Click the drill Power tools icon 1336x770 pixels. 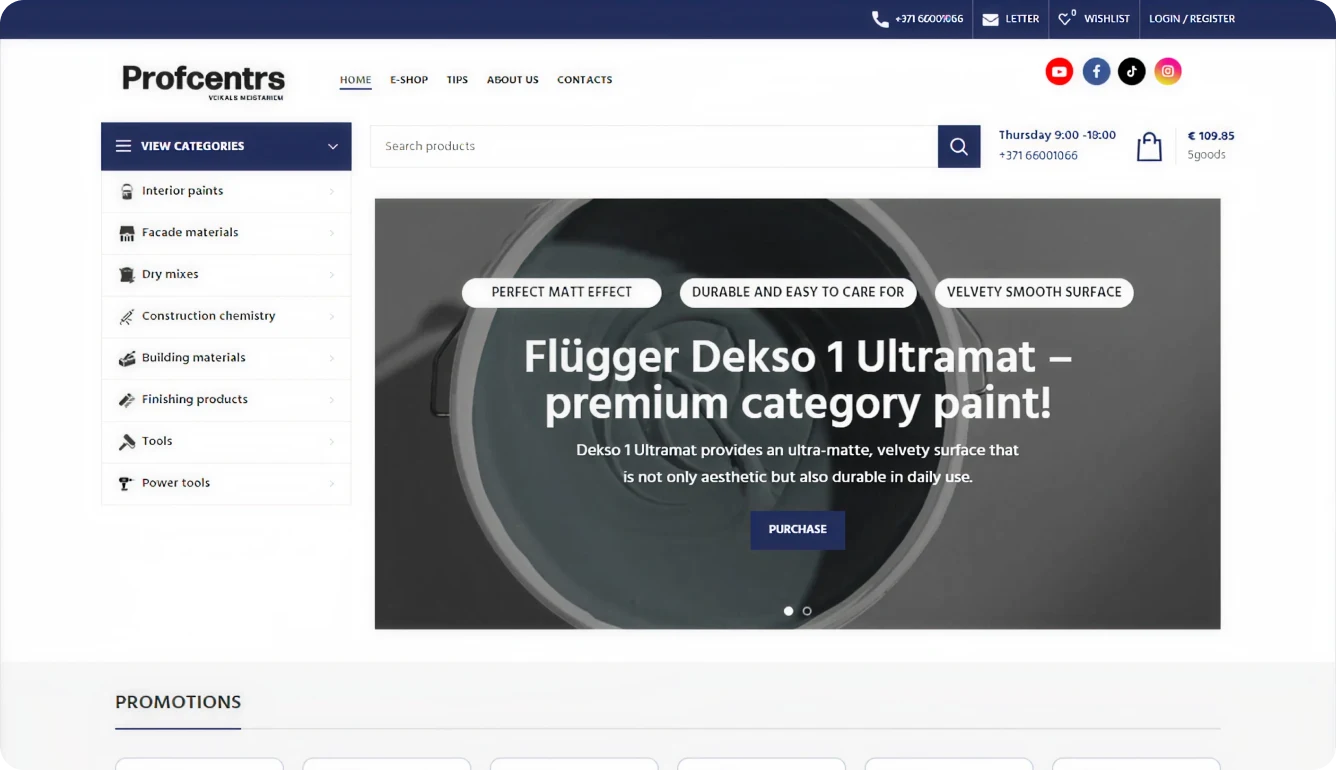pos(127,483)
